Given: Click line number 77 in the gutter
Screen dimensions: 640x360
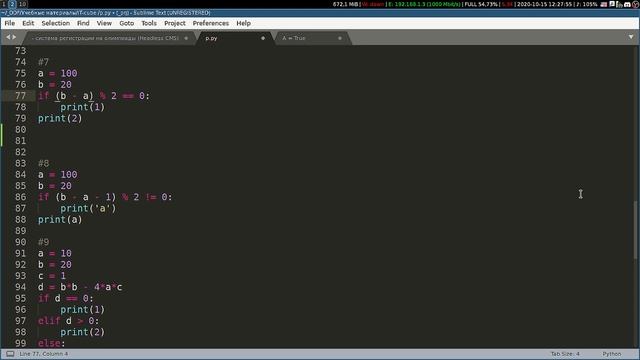Looking at the screenshot, I should tap(20, 96).
